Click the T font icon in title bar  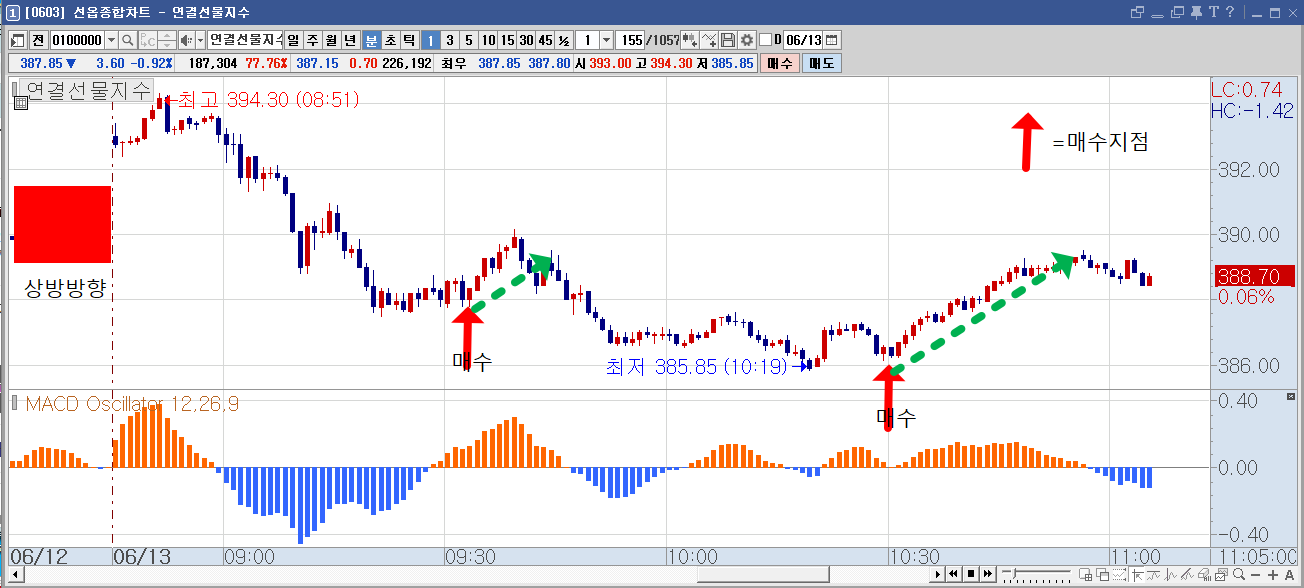coord(1213,12)
